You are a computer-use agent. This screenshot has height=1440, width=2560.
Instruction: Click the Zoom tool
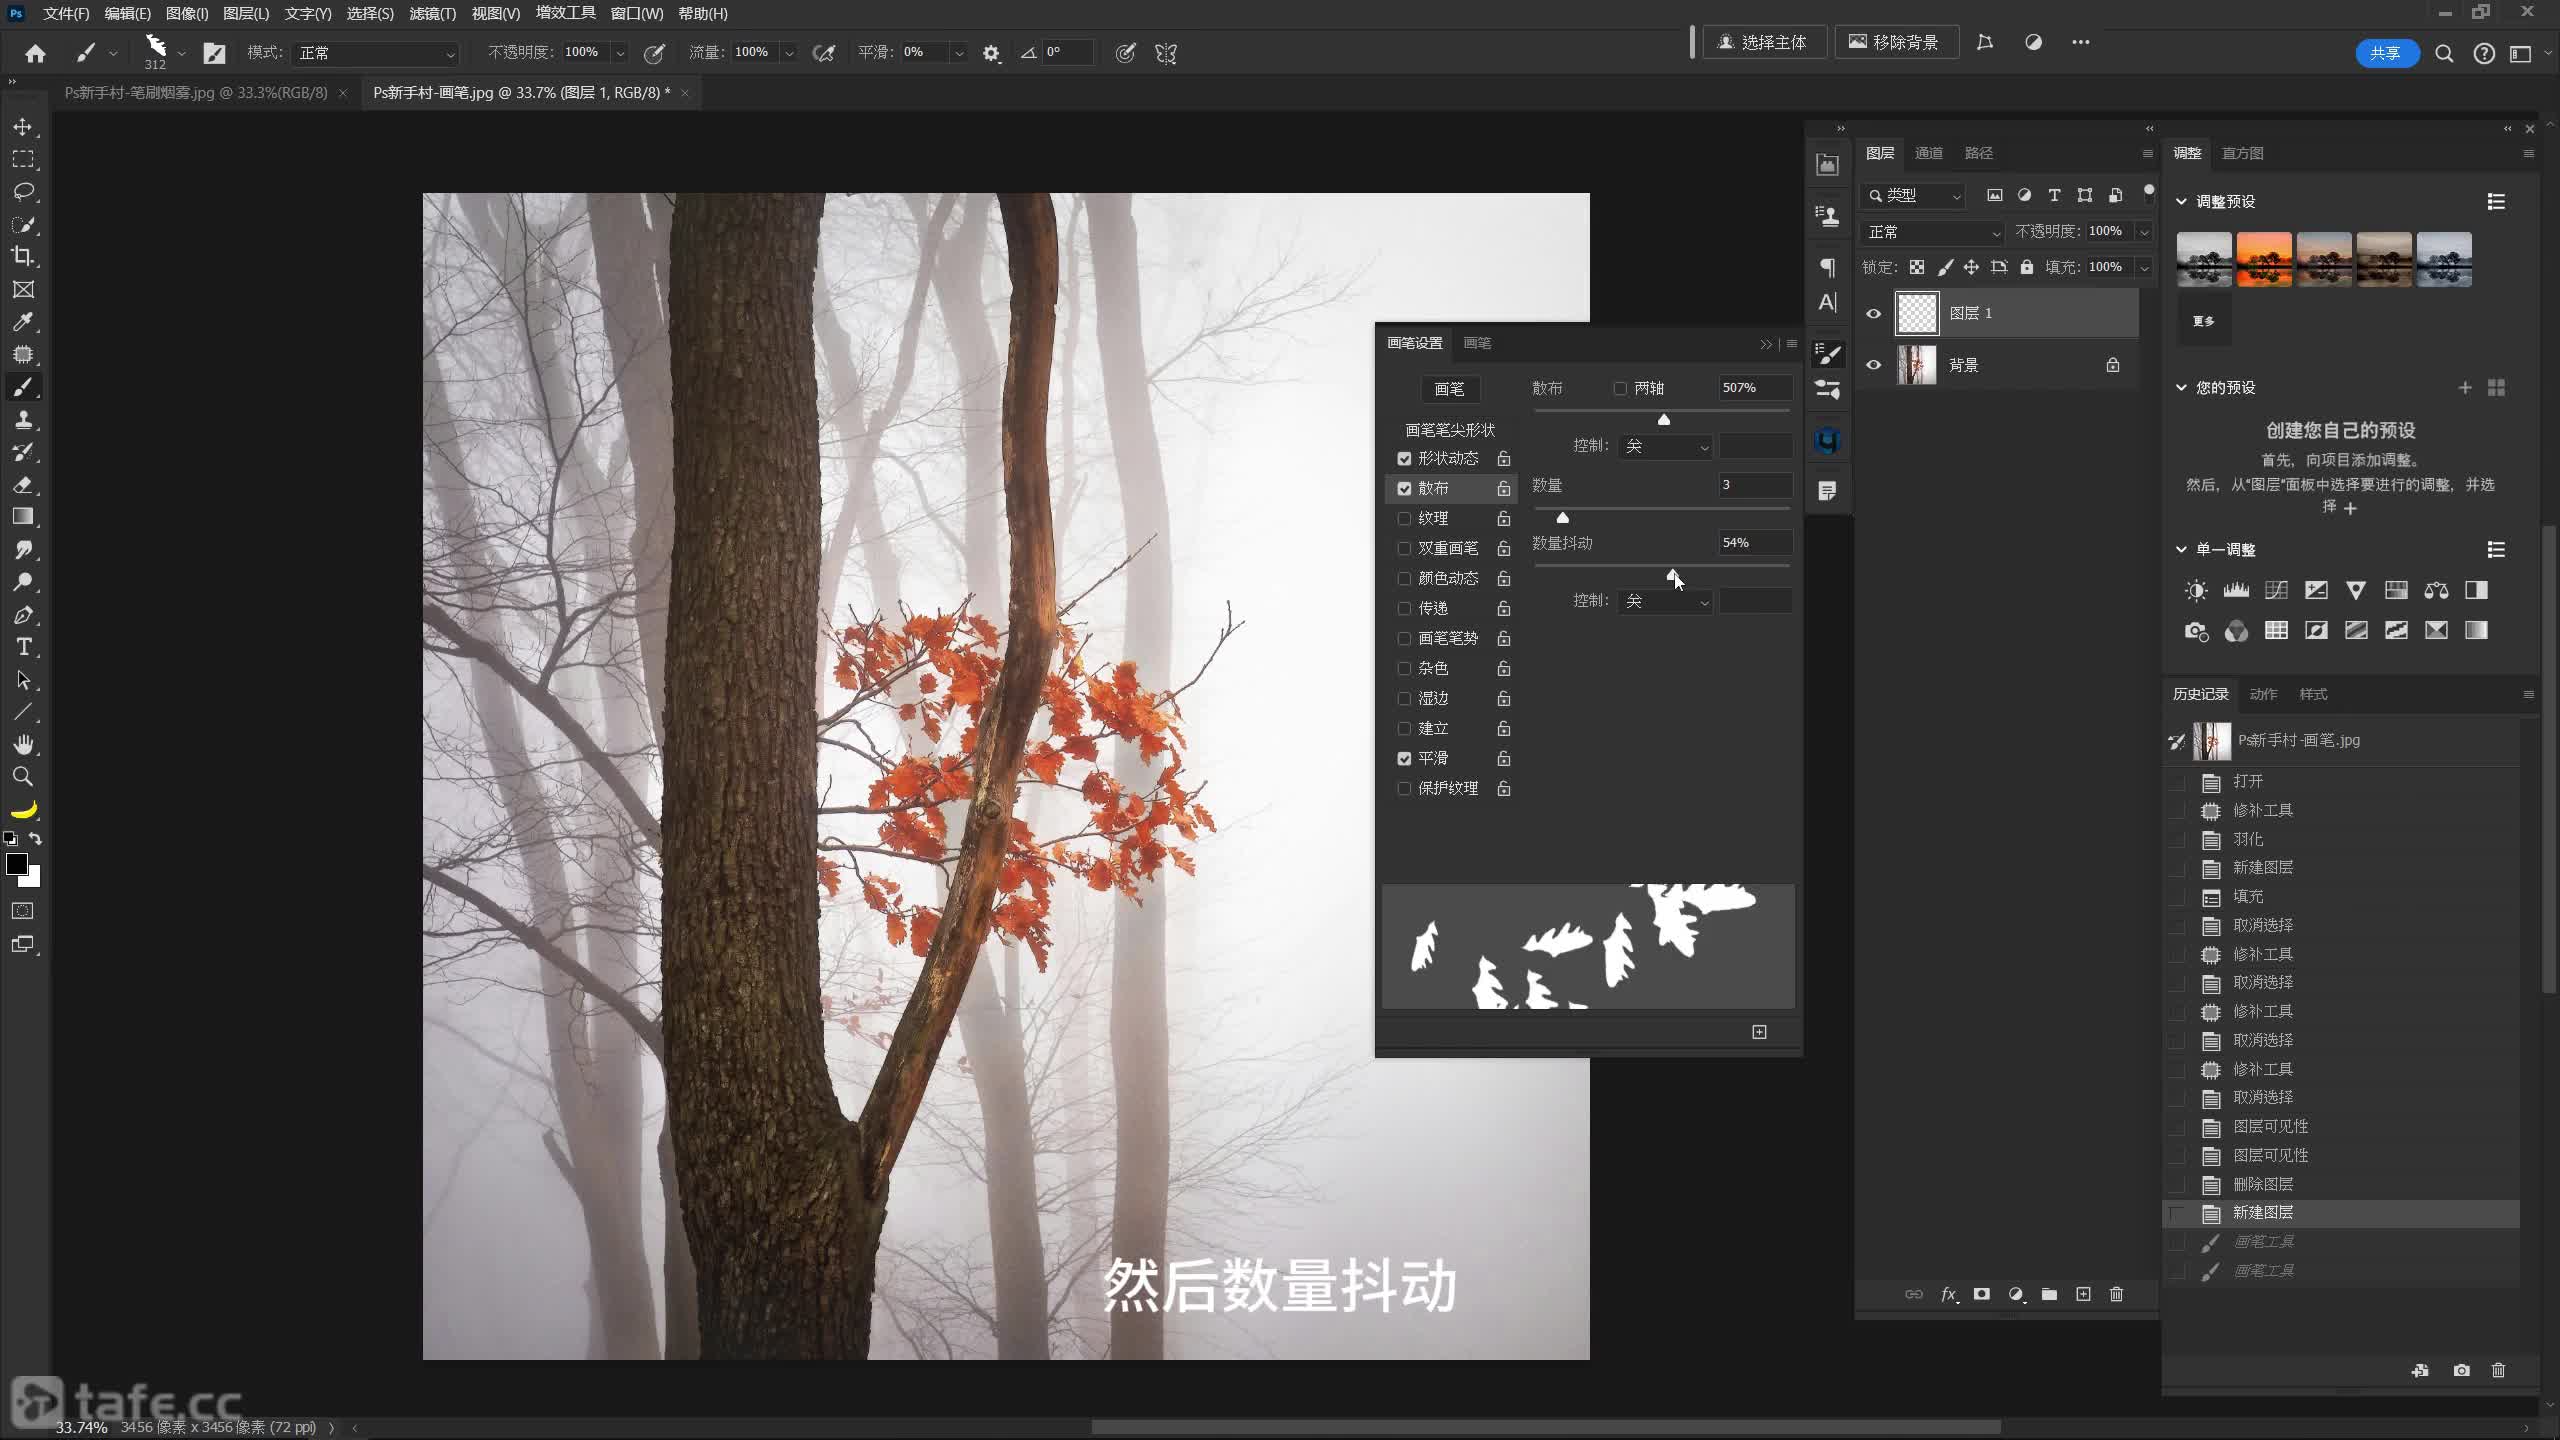point(23,777)
